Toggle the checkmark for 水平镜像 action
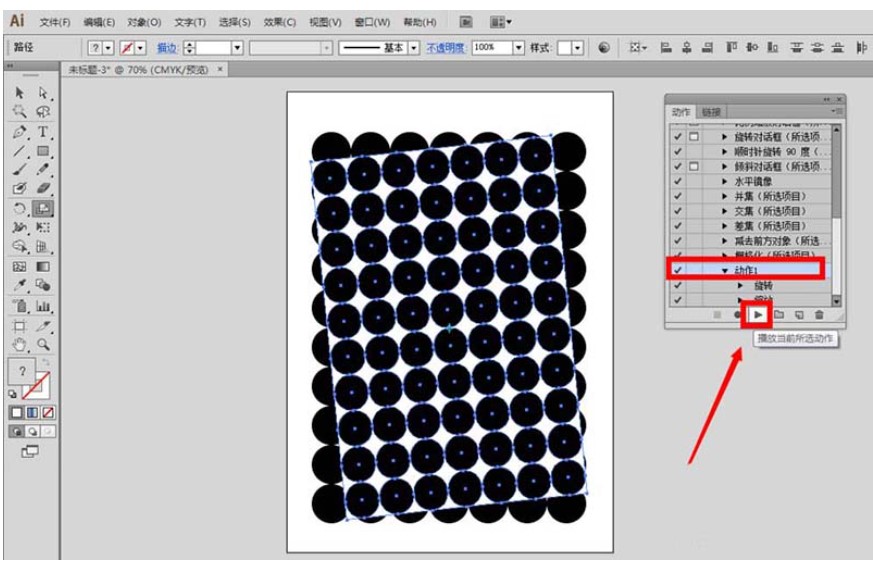The image size is (873, 562). 678,182
